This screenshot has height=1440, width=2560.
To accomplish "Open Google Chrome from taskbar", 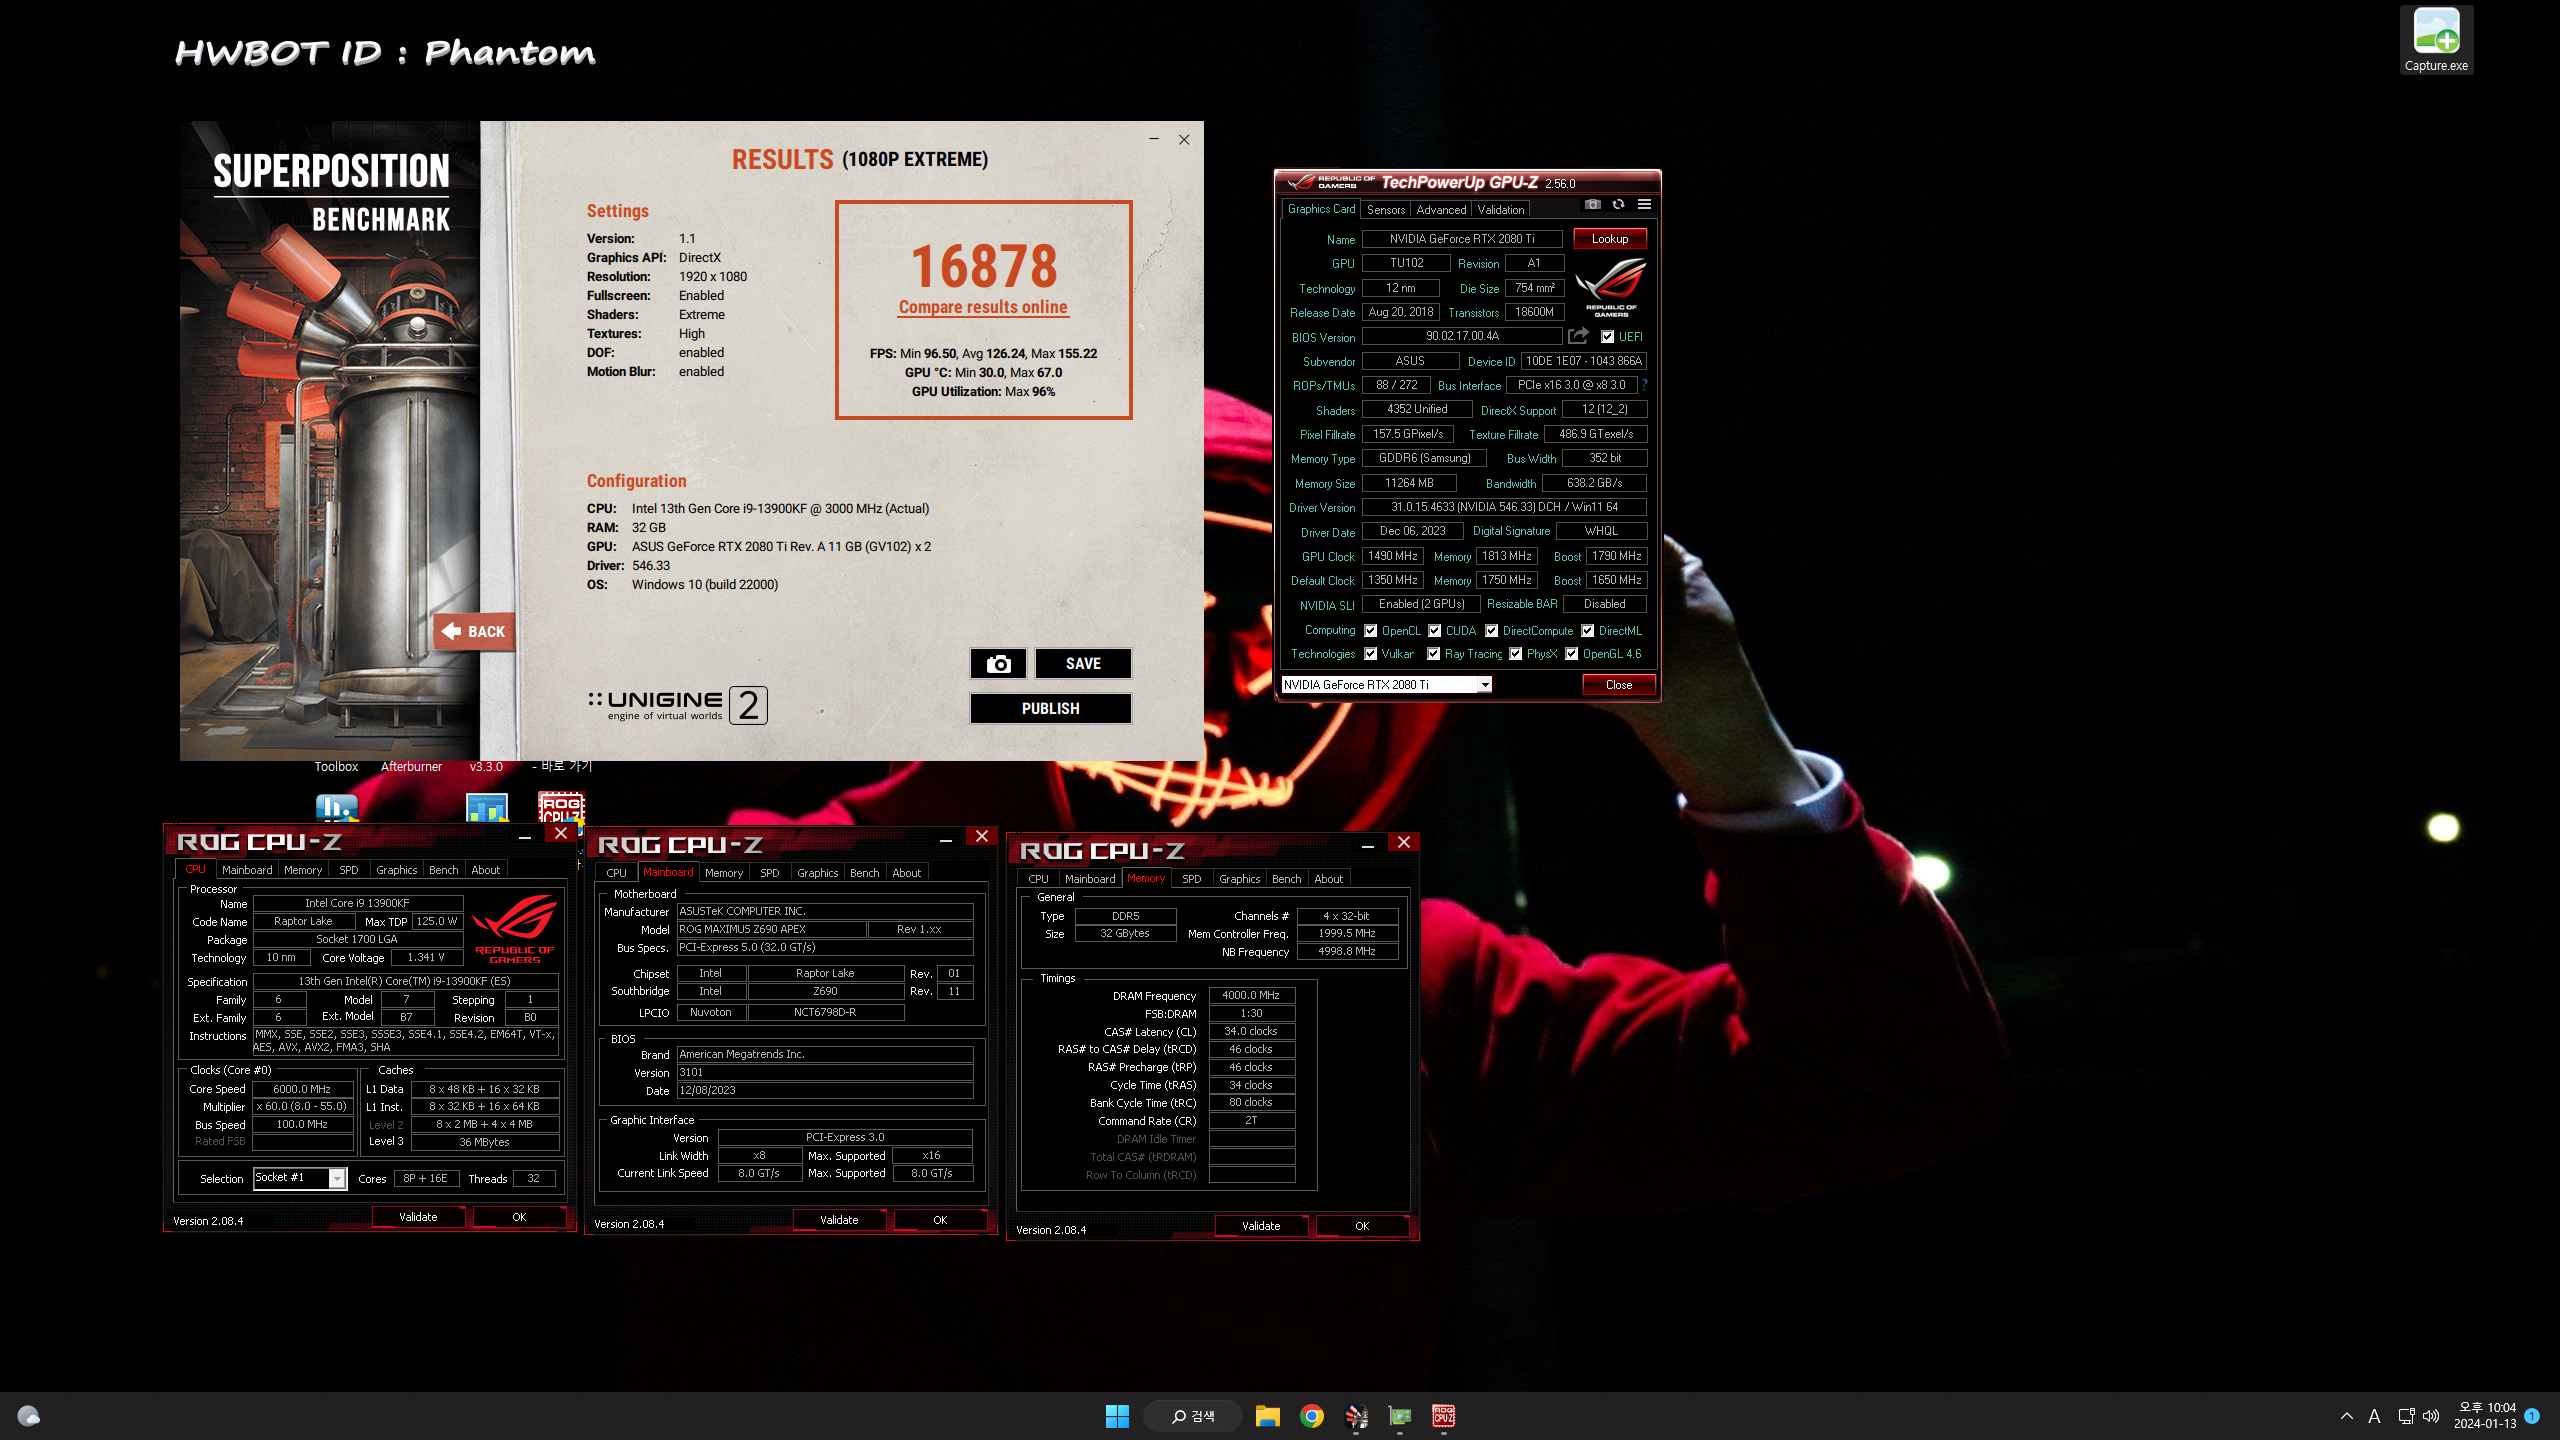I will 1312,1416.
